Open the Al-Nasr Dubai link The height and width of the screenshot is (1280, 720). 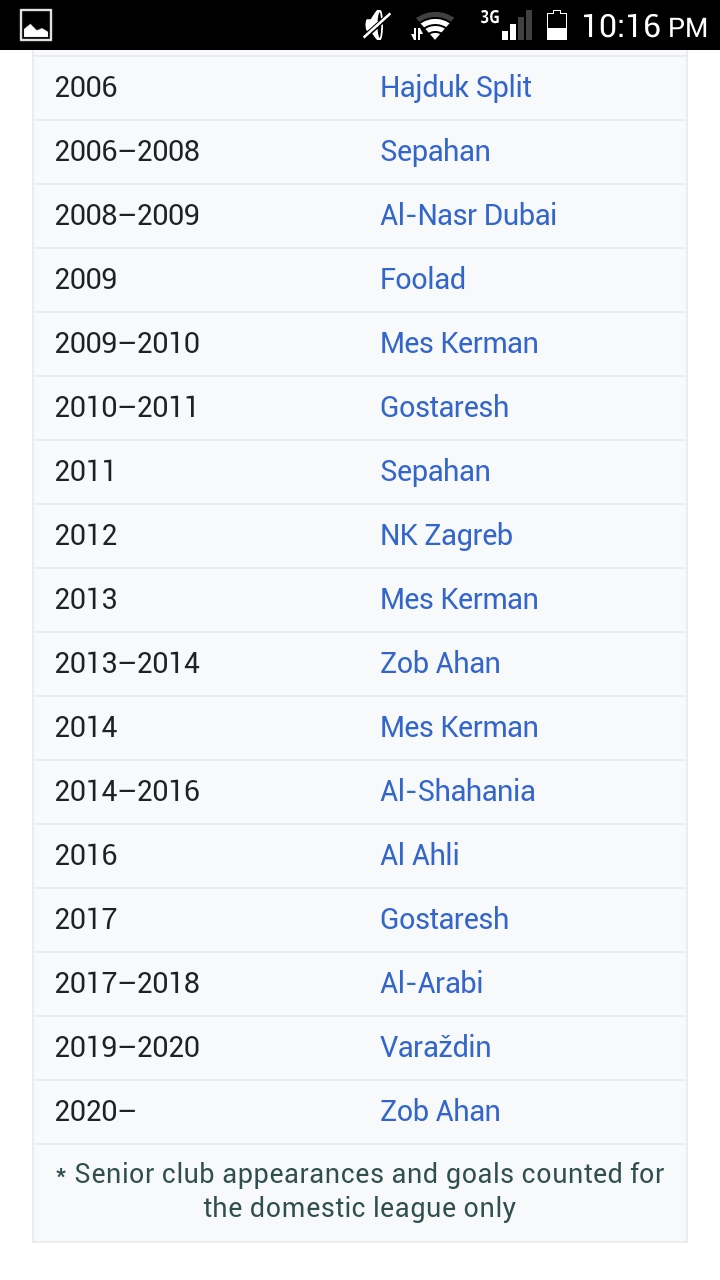tap(468, 215)
